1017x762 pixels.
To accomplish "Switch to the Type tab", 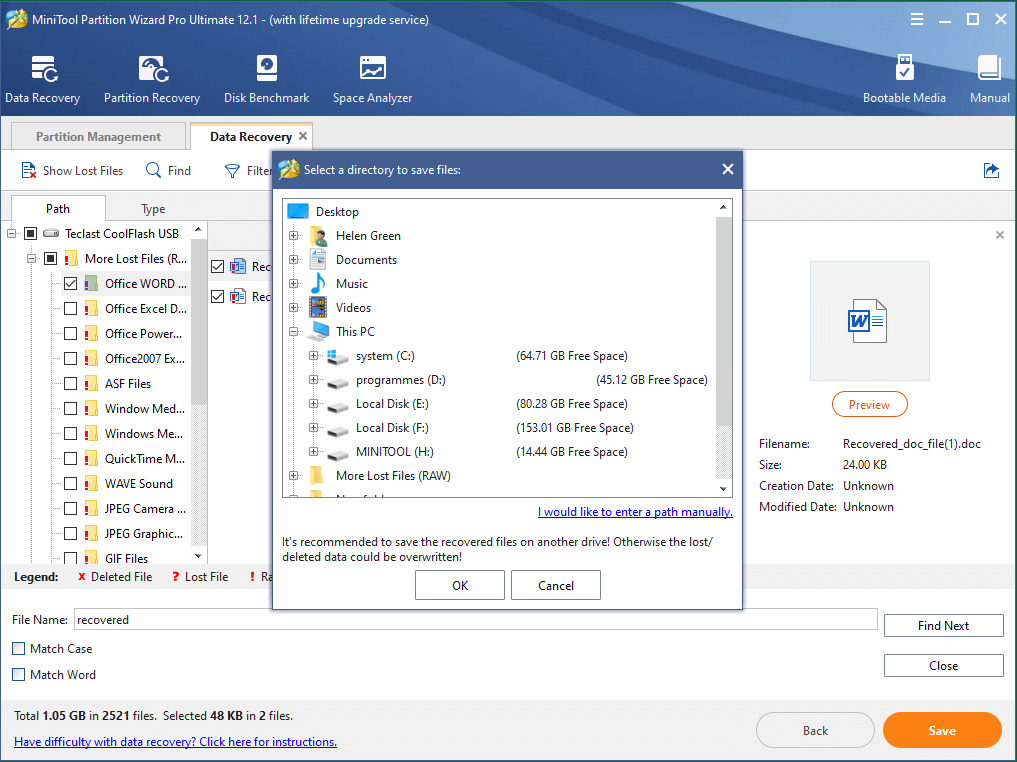I will [153, 209].
